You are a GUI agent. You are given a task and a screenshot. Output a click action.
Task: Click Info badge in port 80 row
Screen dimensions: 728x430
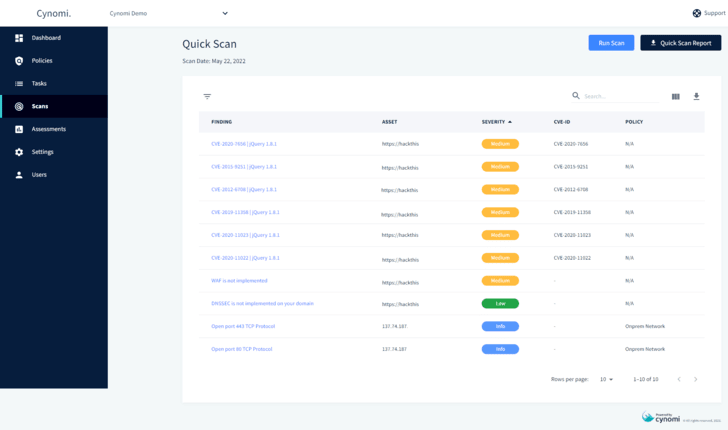500,349
